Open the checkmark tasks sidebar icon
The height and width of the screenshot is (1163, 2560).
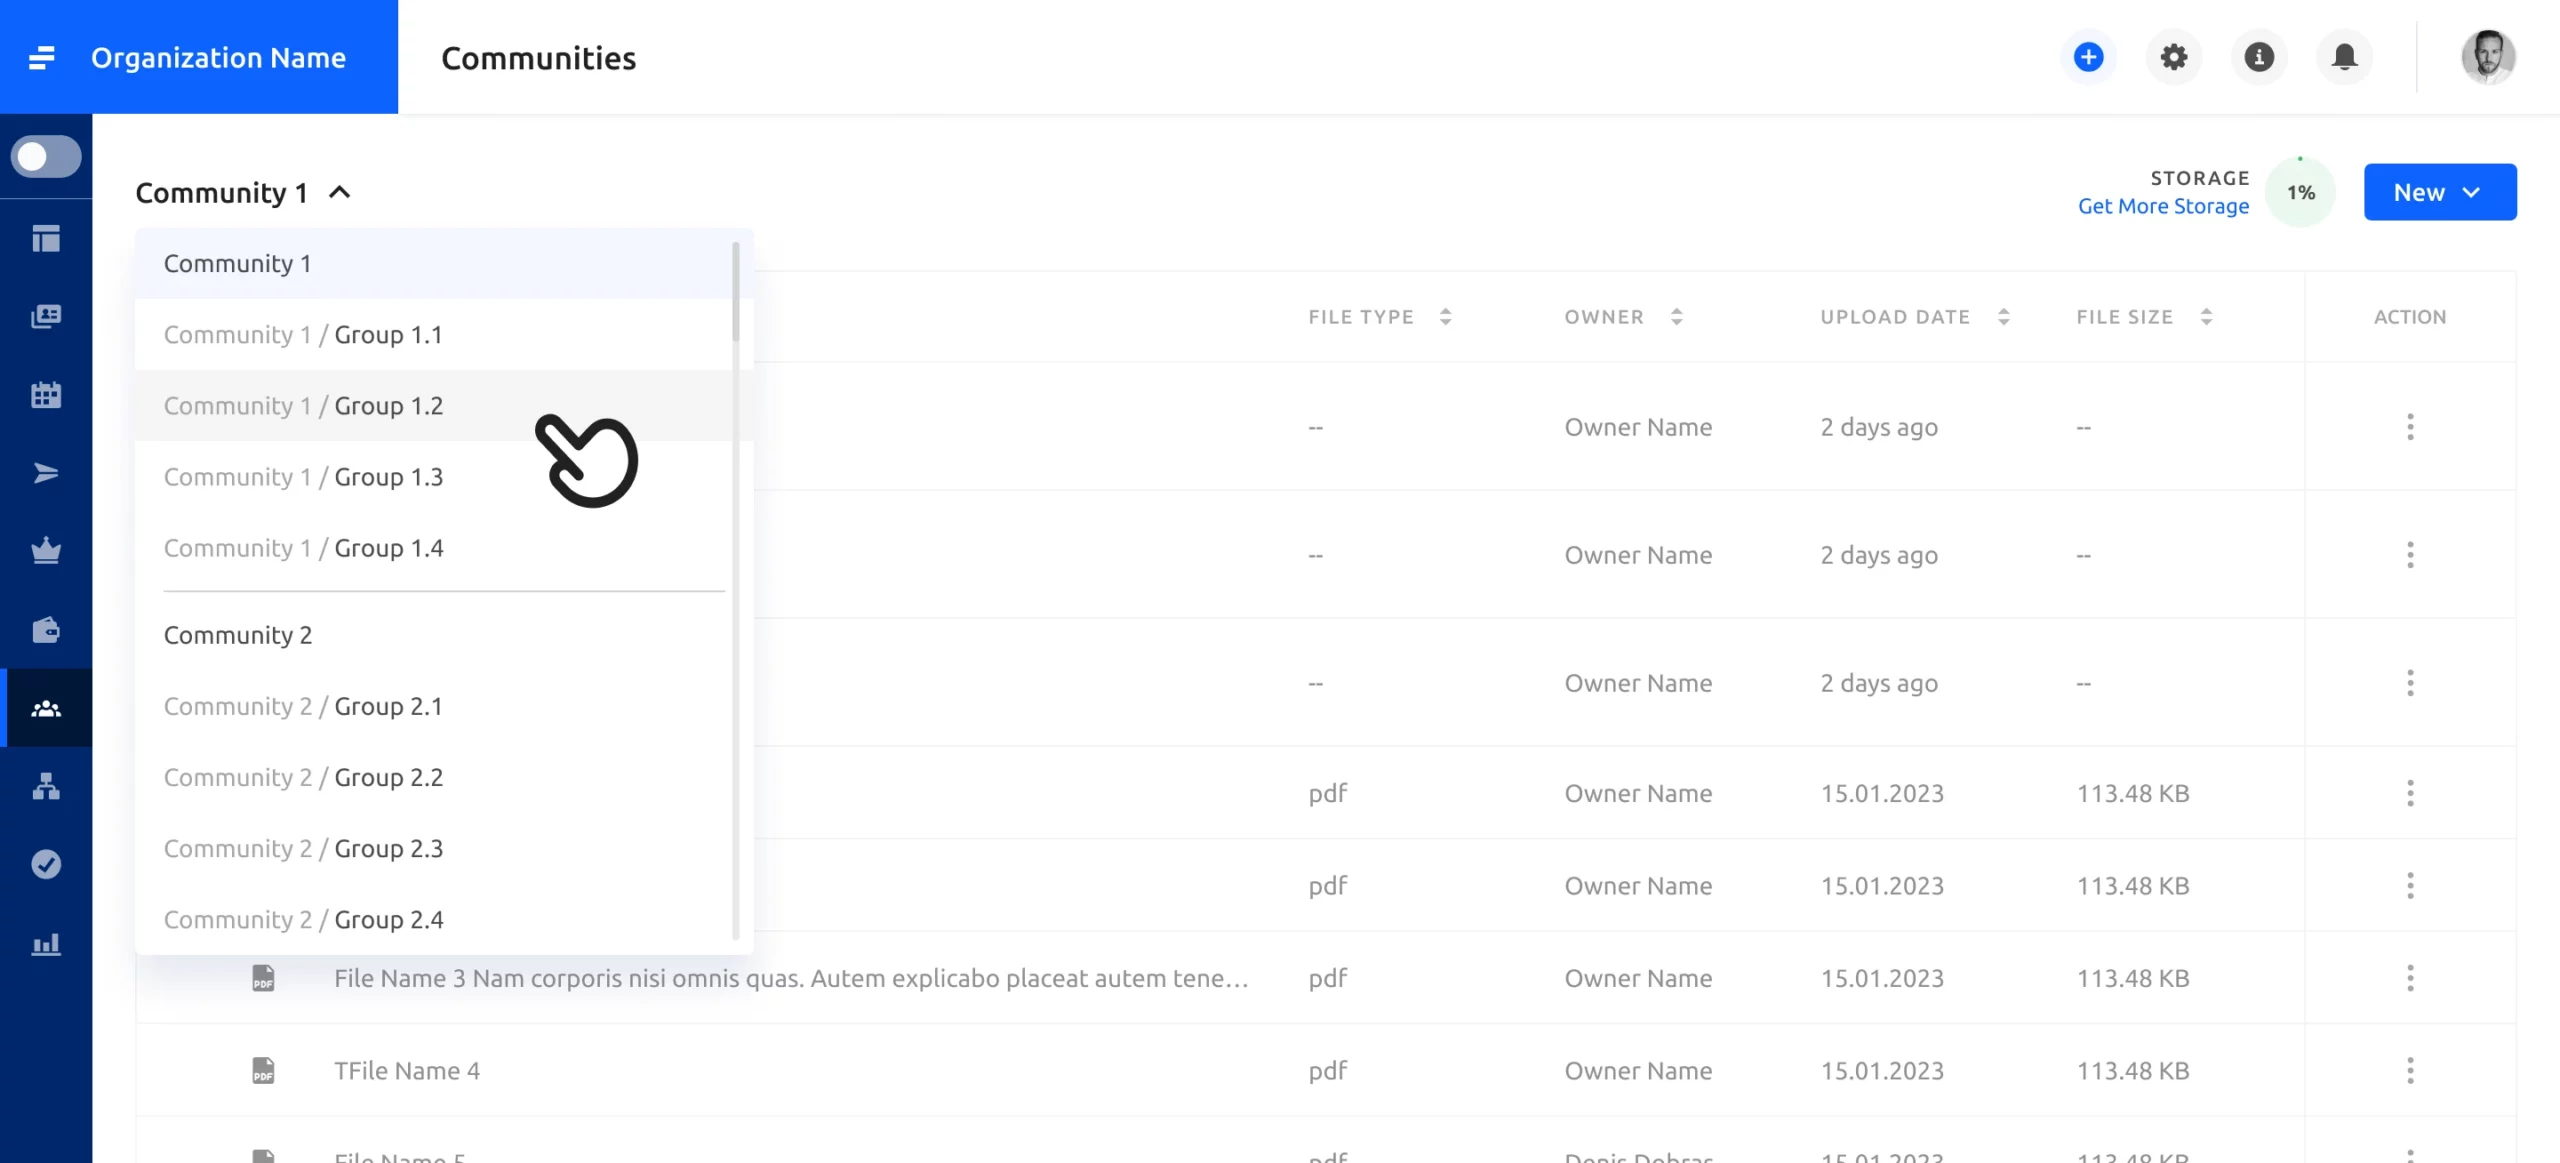click(46, 864)
